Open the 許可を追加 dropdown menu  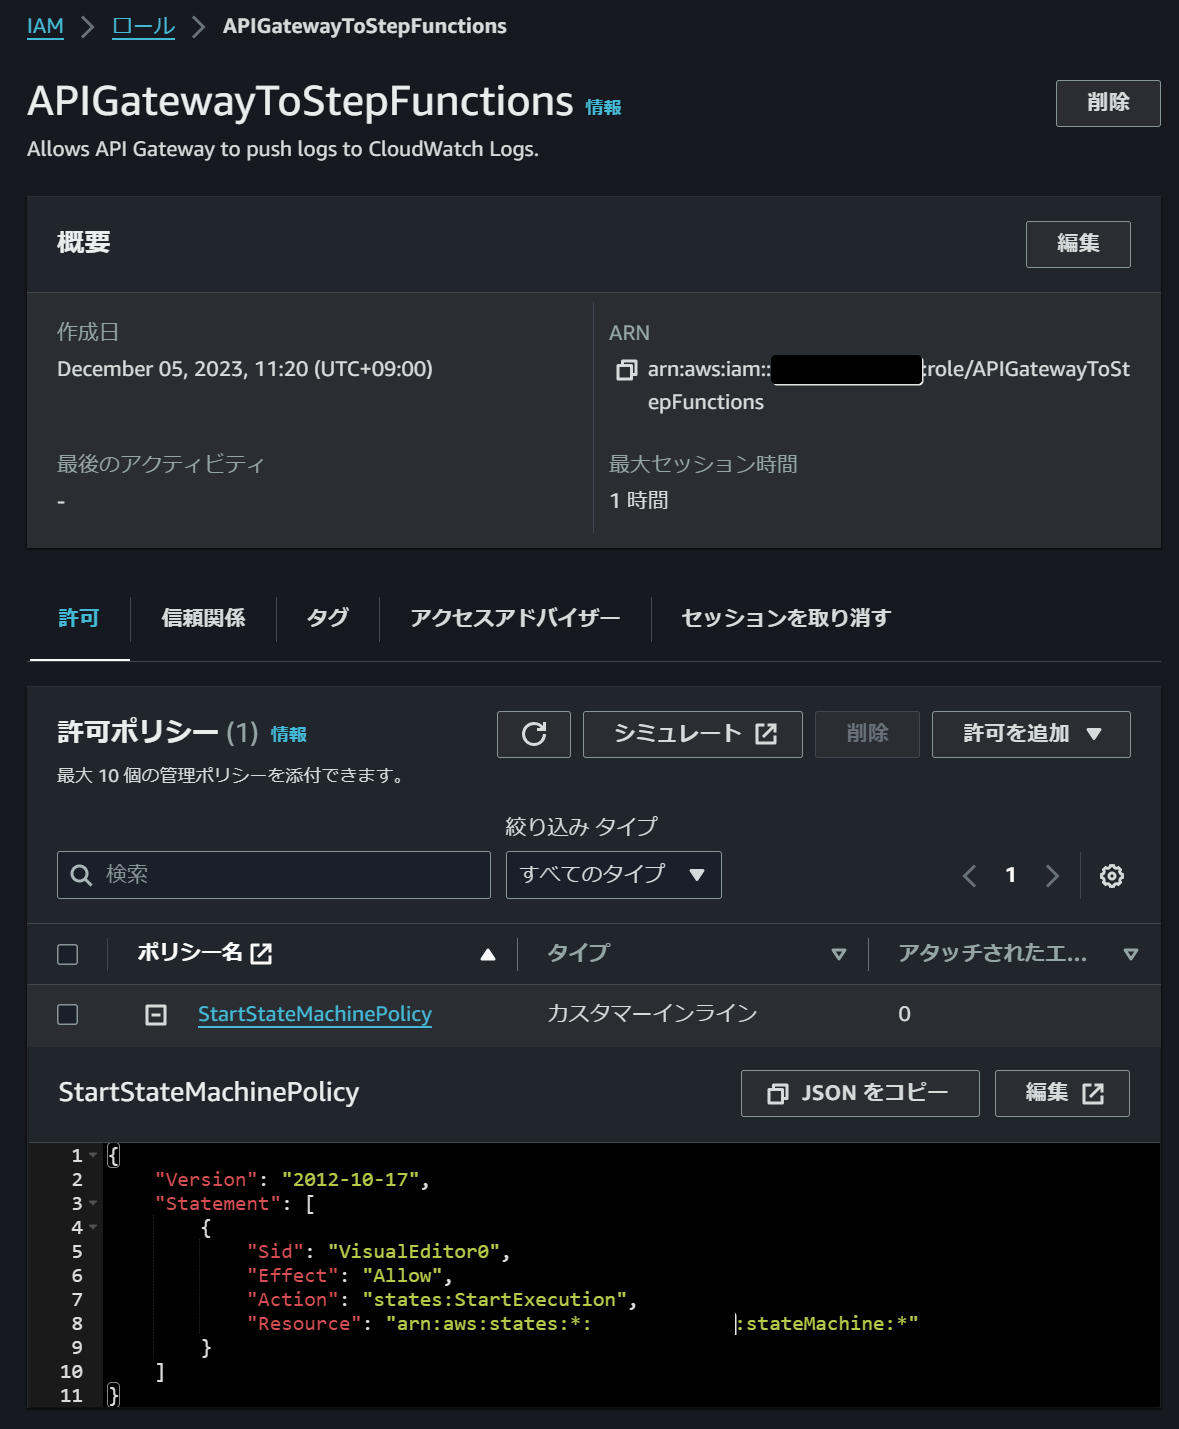coord(1029,734)
